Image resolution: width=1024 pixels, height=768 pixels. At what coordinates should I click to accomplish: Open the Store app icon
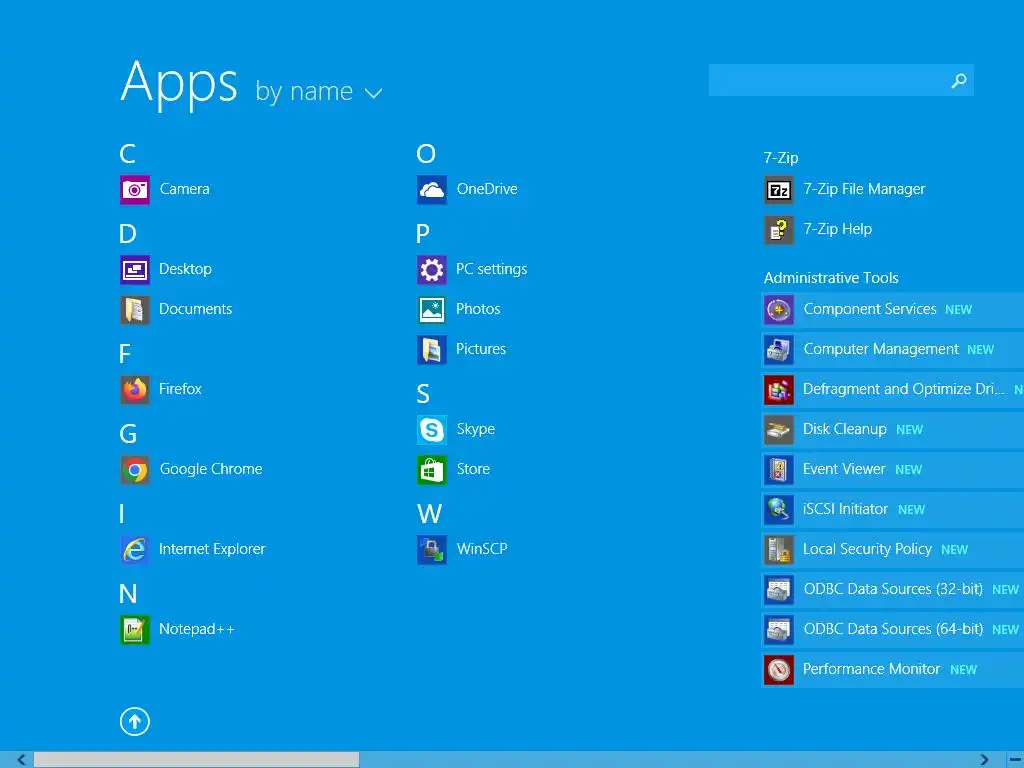tap(432, 470)
